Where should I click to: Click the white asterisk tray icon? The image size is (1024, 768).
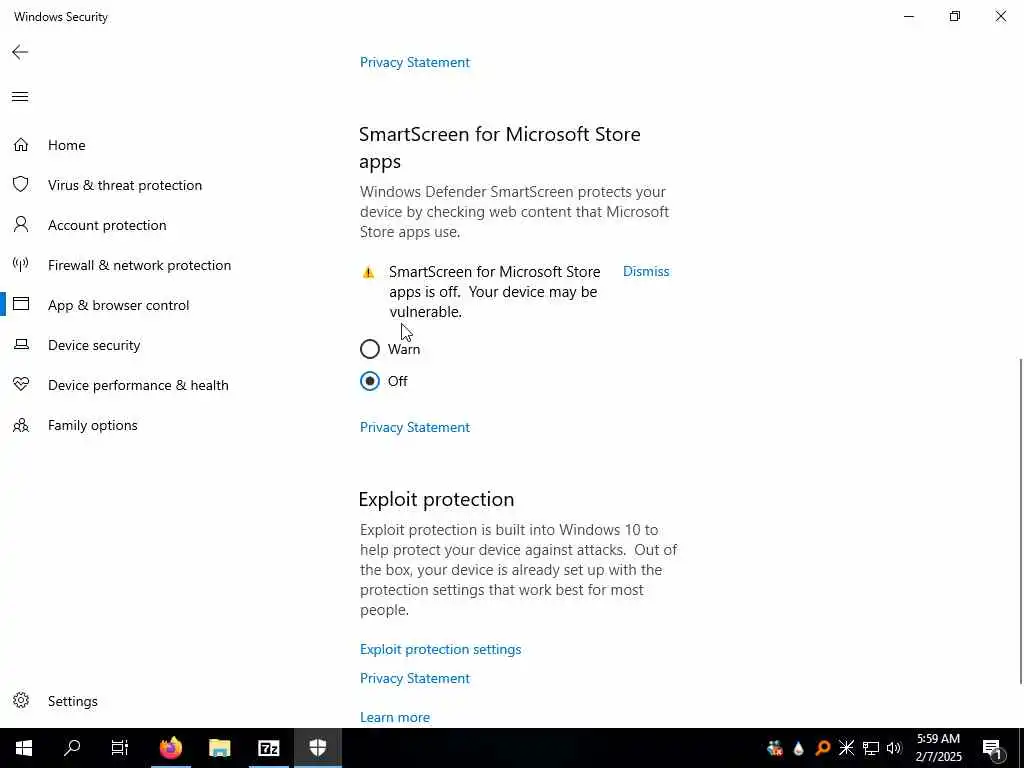(x=846, y=748)
